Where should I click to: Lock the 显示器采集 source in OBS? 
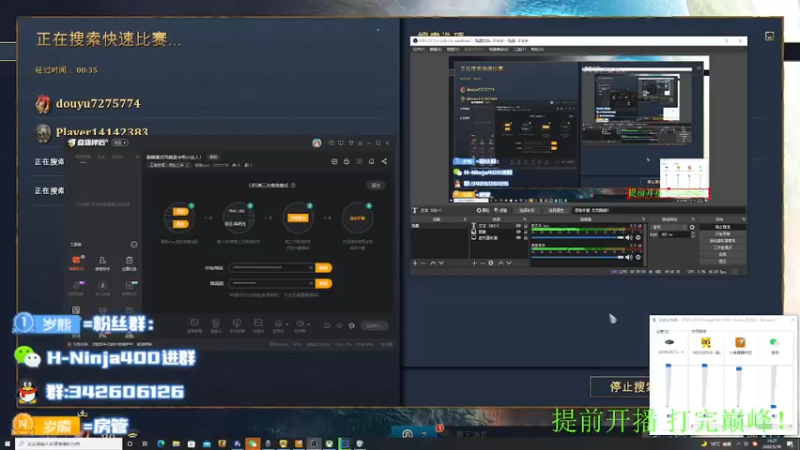(526, 238)
